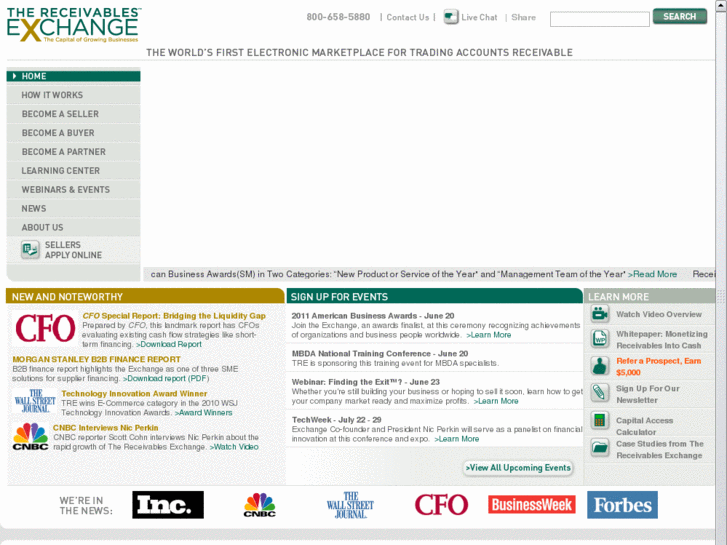Open Become a Partner page

[x=73, y=152]
